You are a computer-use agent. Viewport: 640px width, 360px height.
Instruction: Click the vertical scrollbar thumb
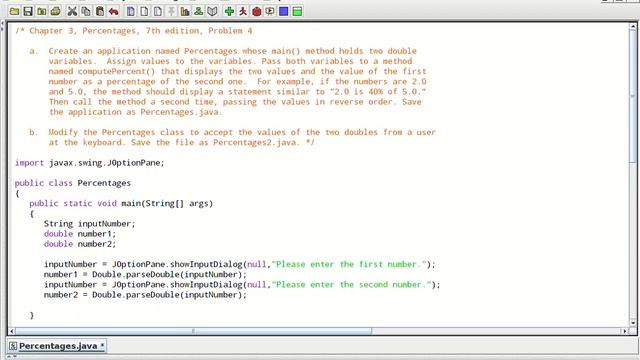click(x=633, y=96)
